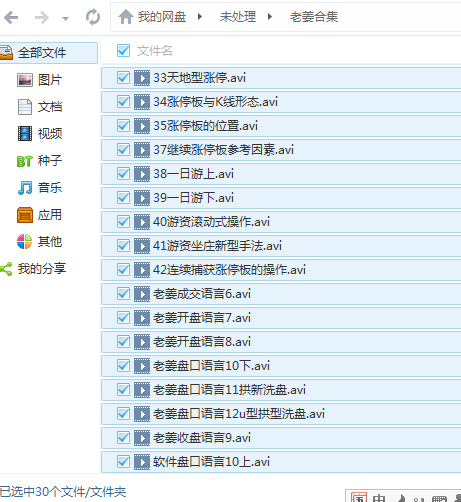Image resolution: width=461 pixels, height=502 pixels.
Task: Uncheck 41游资坐庄新型手法.avi checkbox
Action: [x=123, y=246]
